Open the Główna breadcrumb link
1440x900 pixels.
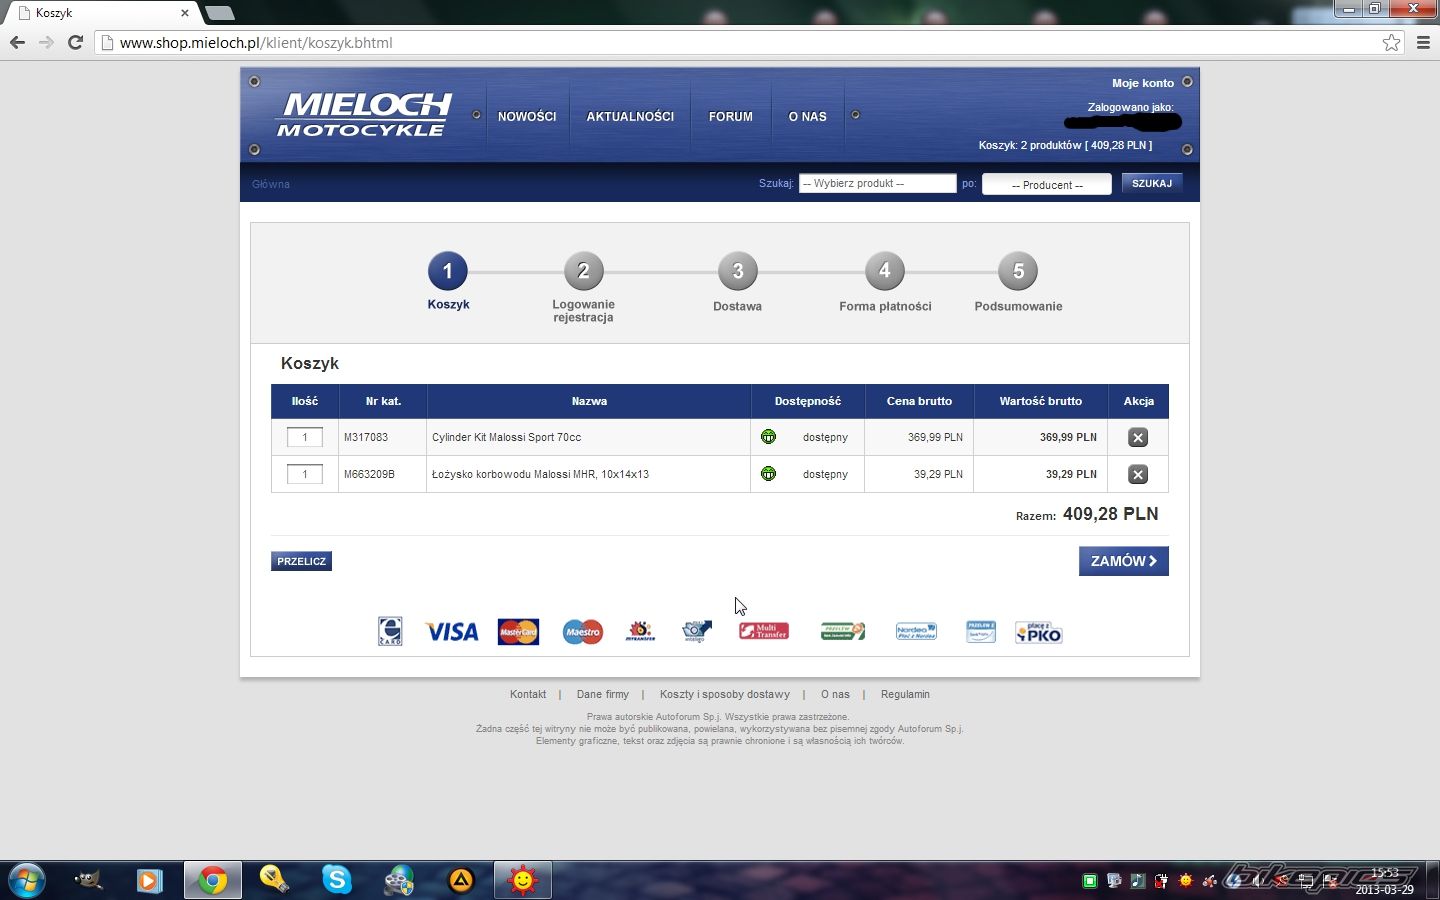click(271, 184)
